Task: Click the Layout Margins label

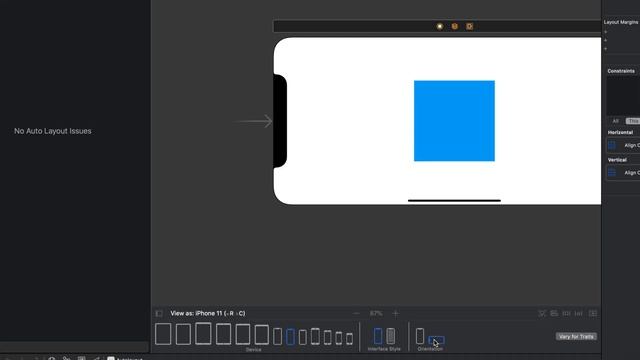Action: click(621, 22)
